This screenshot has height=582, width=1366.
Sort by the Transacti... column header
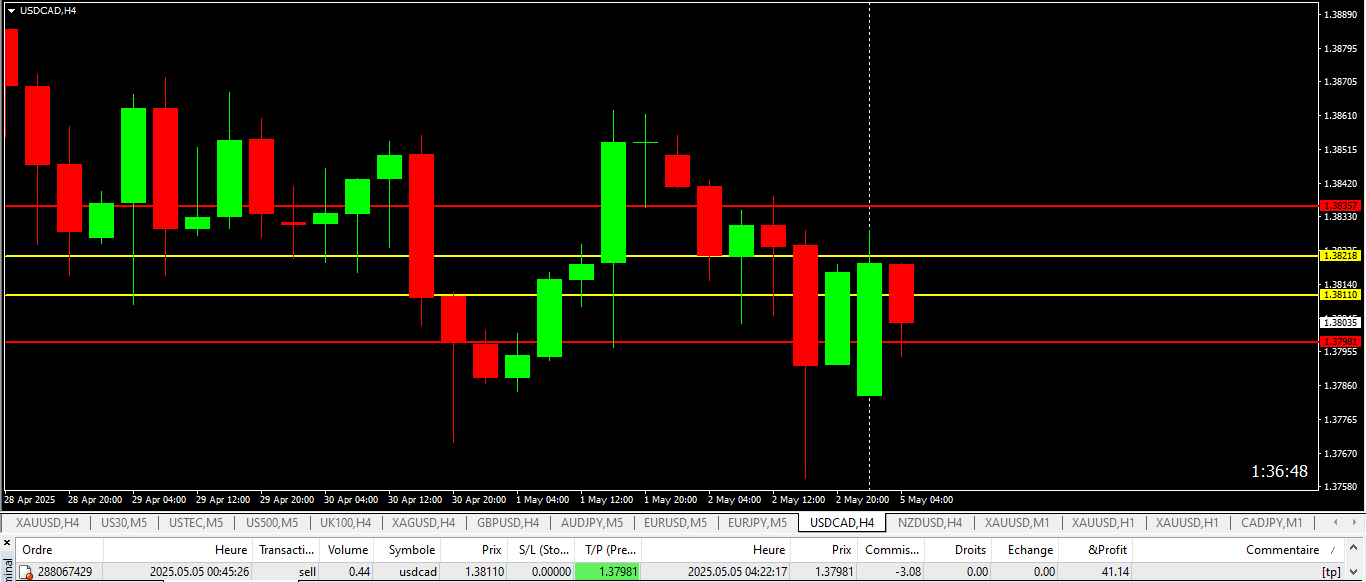coord(286,550)
